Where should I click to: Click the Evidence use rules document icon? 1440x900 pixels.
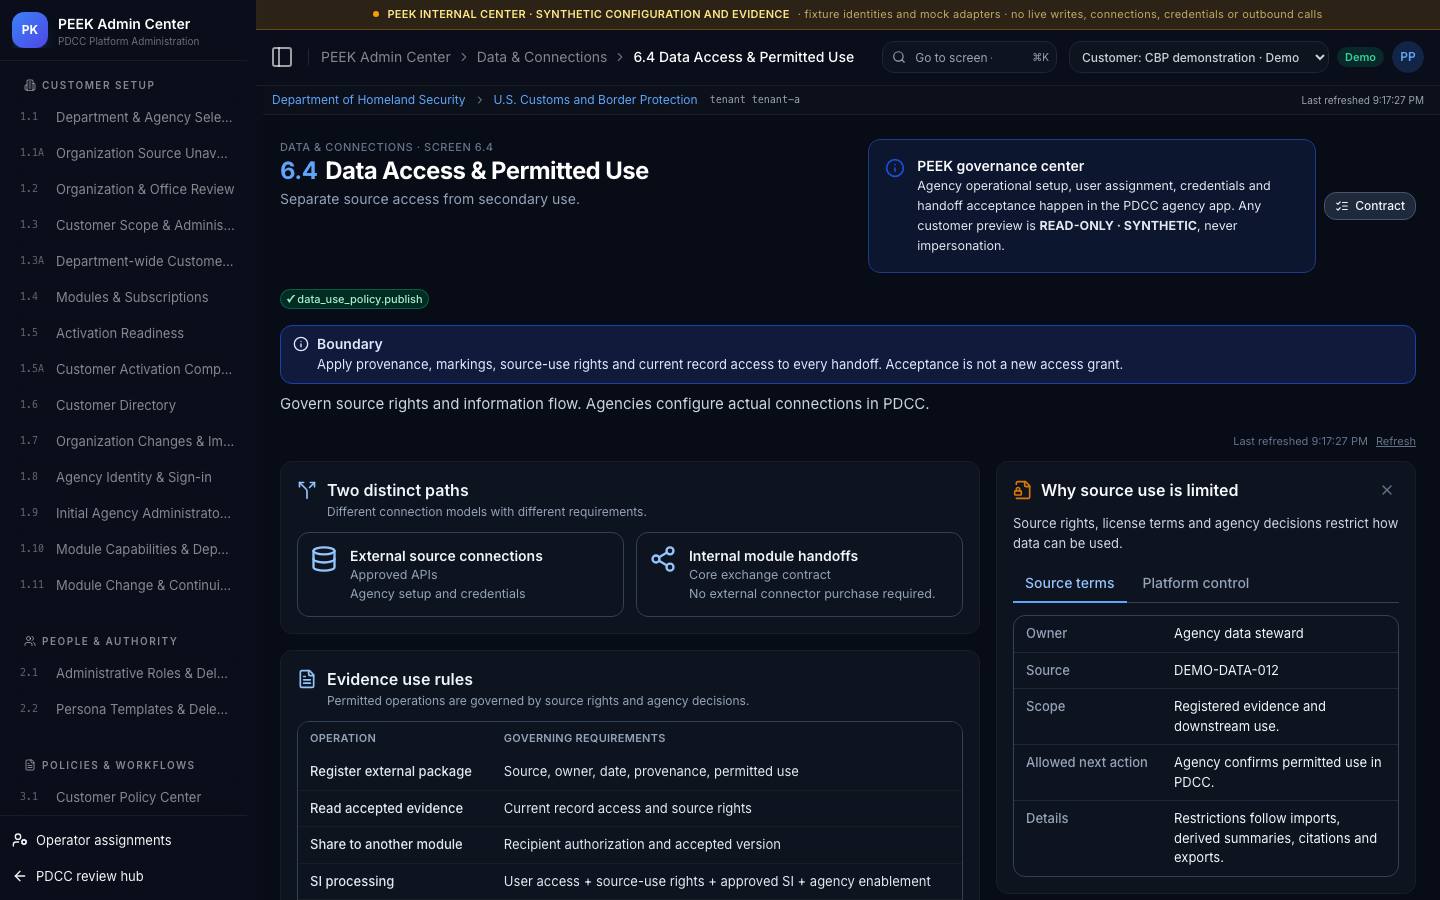click(307, 679)
